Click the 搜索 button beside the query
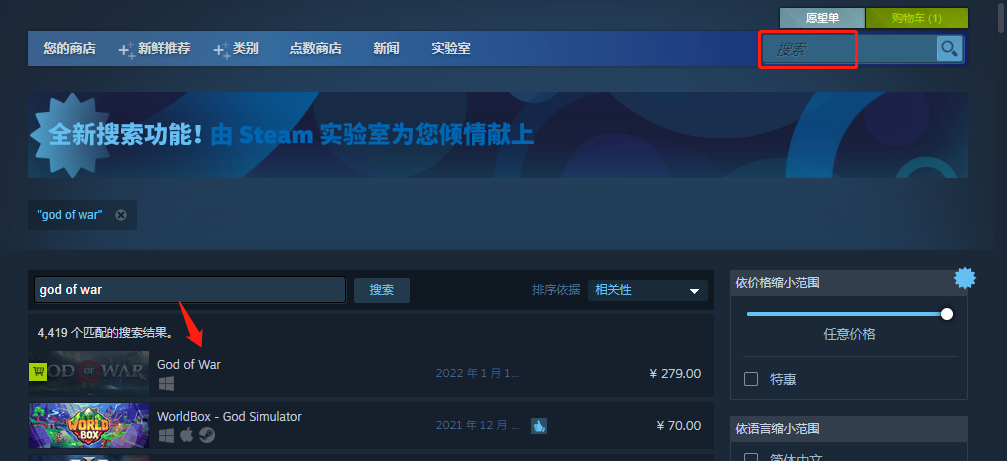The image size is (1007, 461). 381,290
